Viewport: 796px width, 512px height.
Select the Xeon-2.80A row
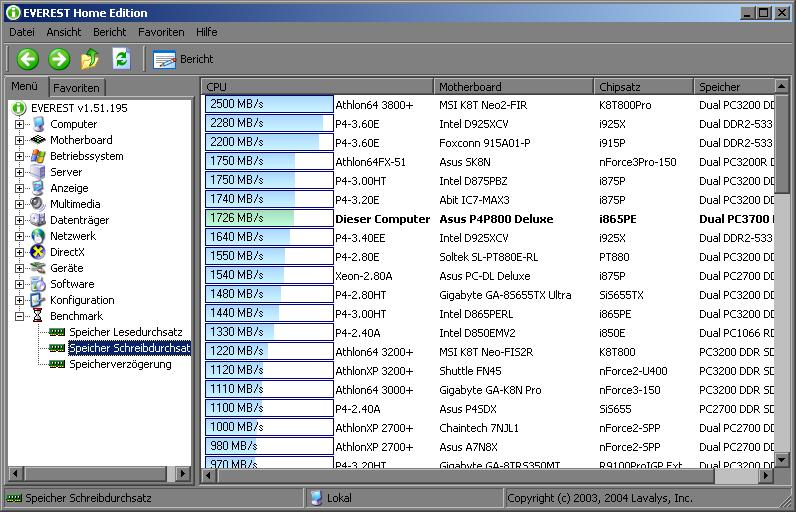click(x=489, y=276)
